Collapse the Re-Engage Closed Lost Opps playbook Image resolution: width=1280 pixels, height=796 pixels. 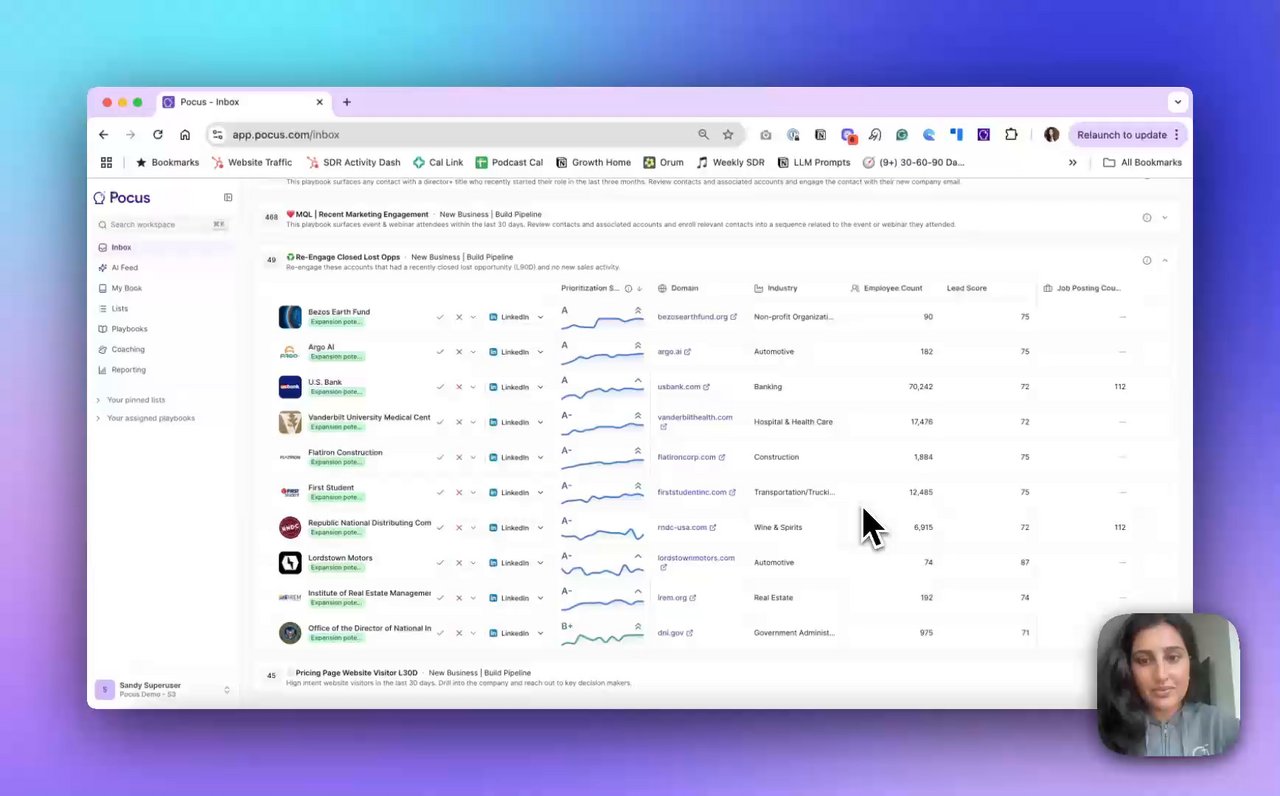click(x=1165, y=261)
